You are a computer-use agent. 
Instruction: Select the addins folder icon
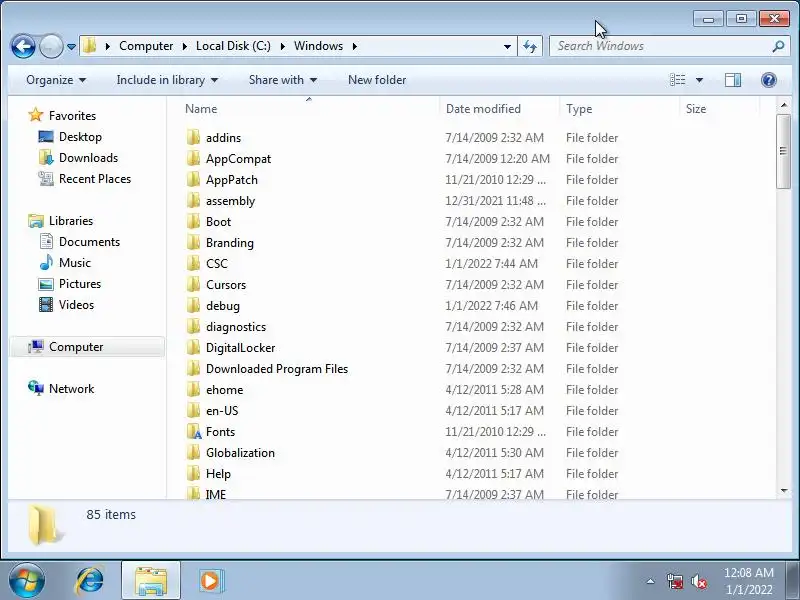tap(194, 137)
